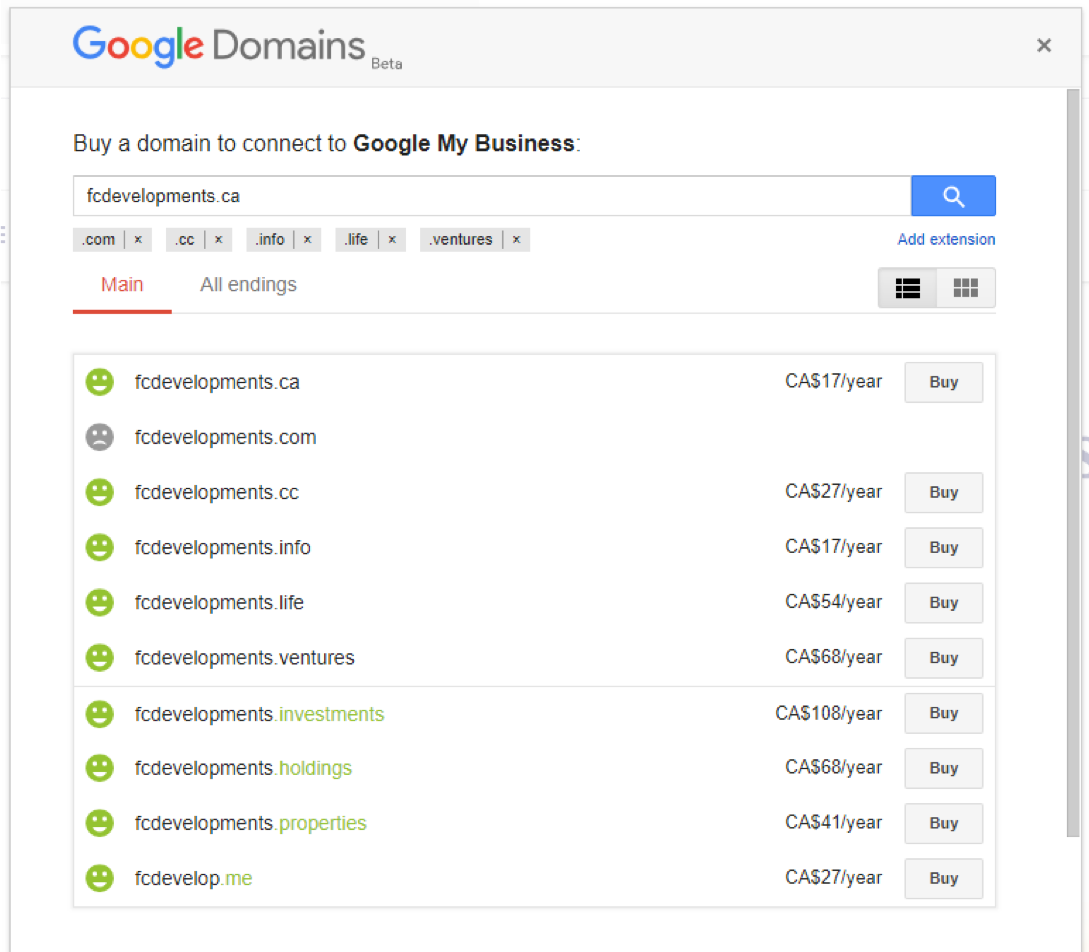Remove the .life extension chip
The image size is (1089, 952).
coord(392,240)
